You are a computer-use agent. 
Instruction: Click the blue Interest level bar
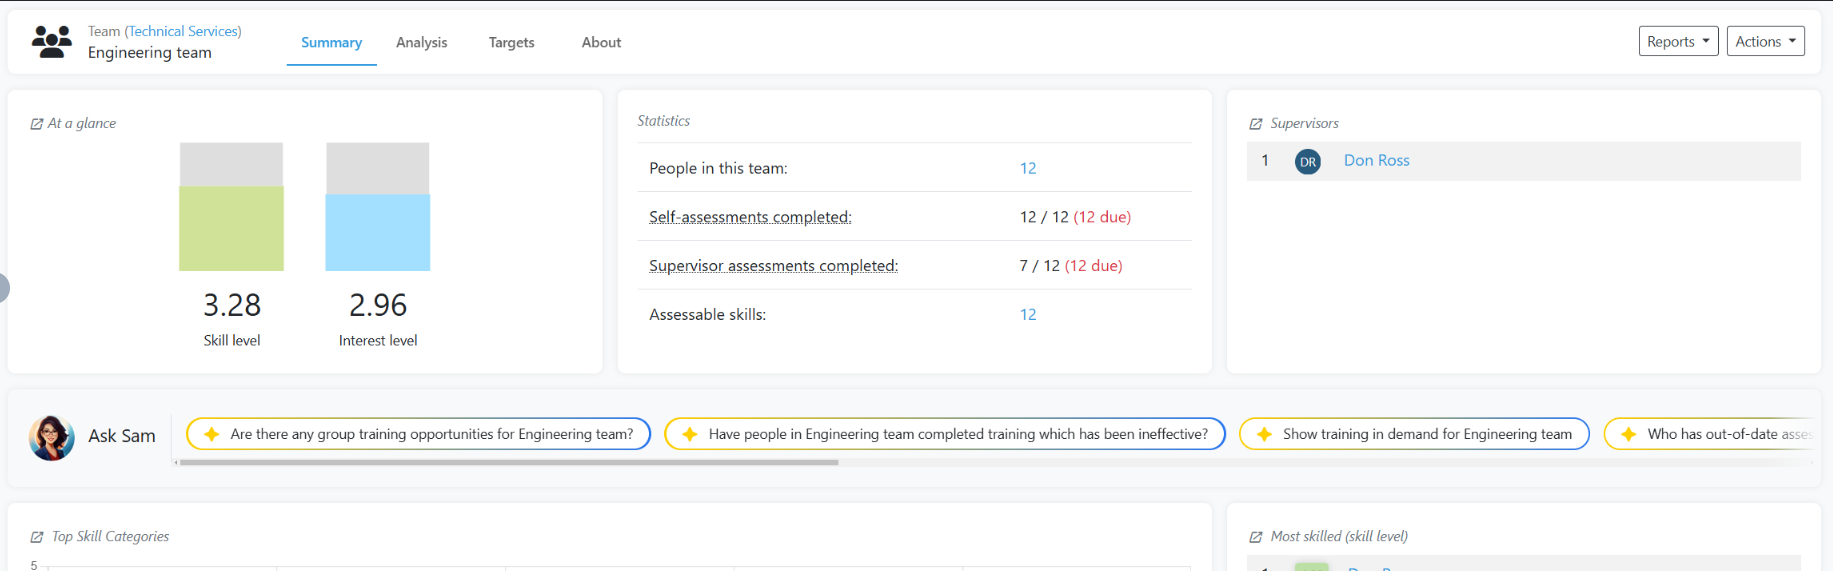click(378, 232)
